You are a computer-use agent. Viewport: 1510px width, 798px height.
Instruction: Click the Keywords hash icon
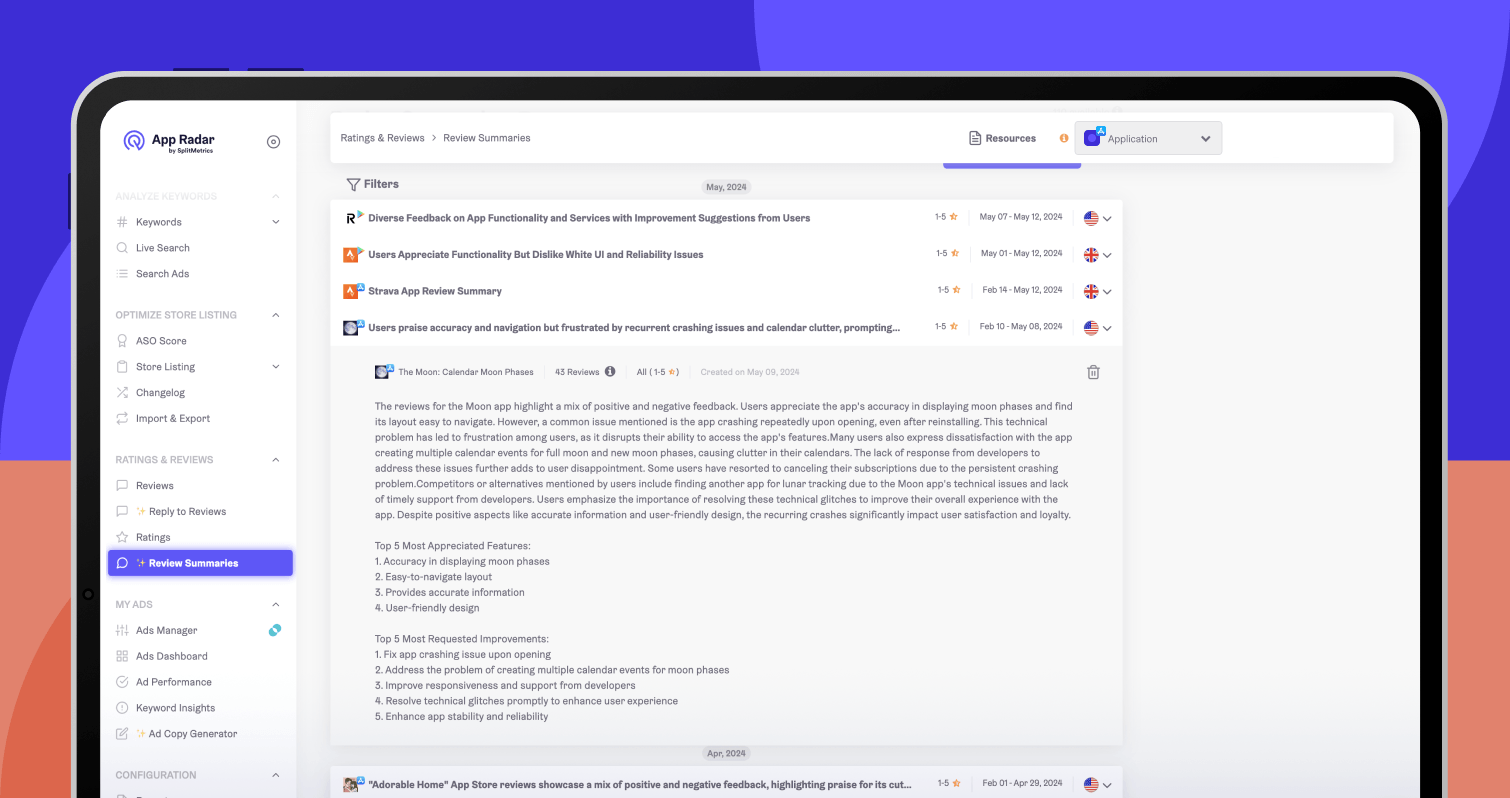pyautogui.click(x=122, y=222)
